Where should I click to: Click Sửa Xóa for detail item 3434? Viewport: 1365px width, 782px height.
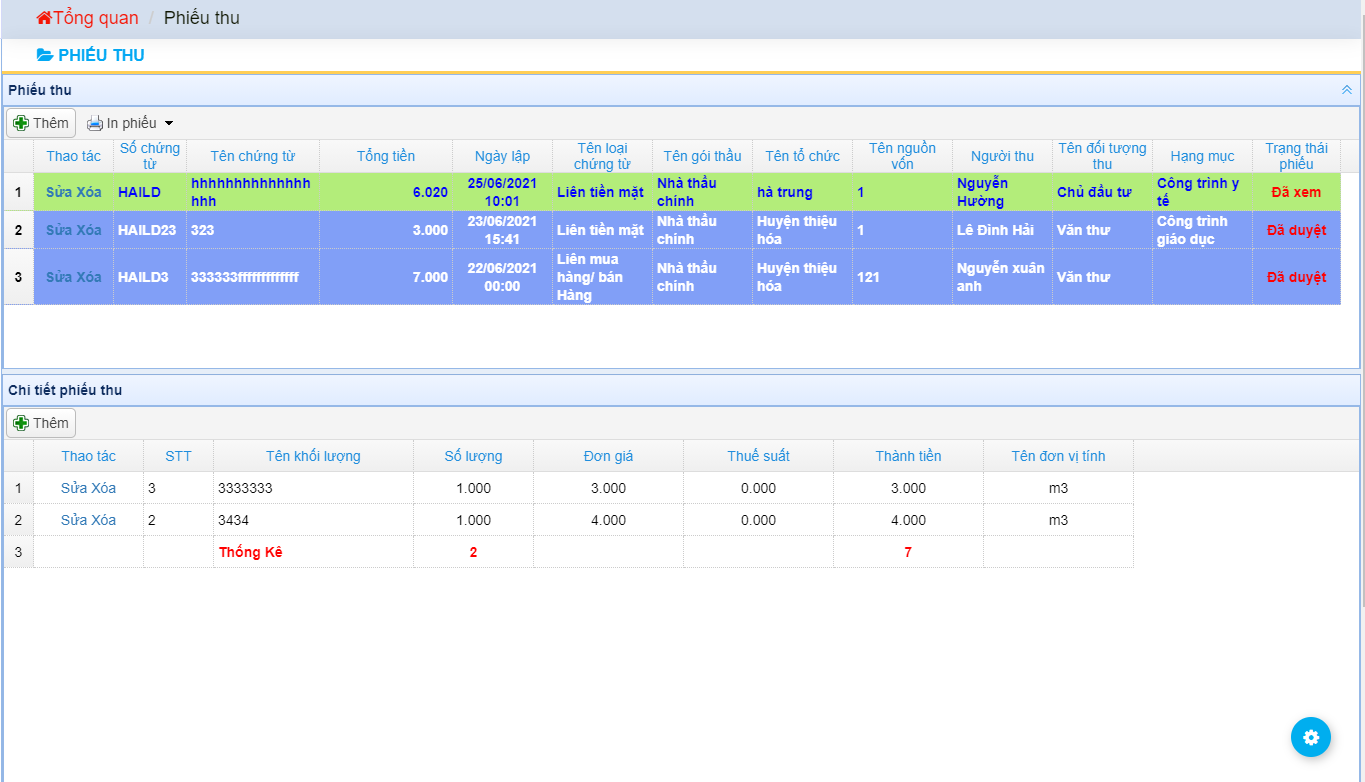tap(88, 520)
